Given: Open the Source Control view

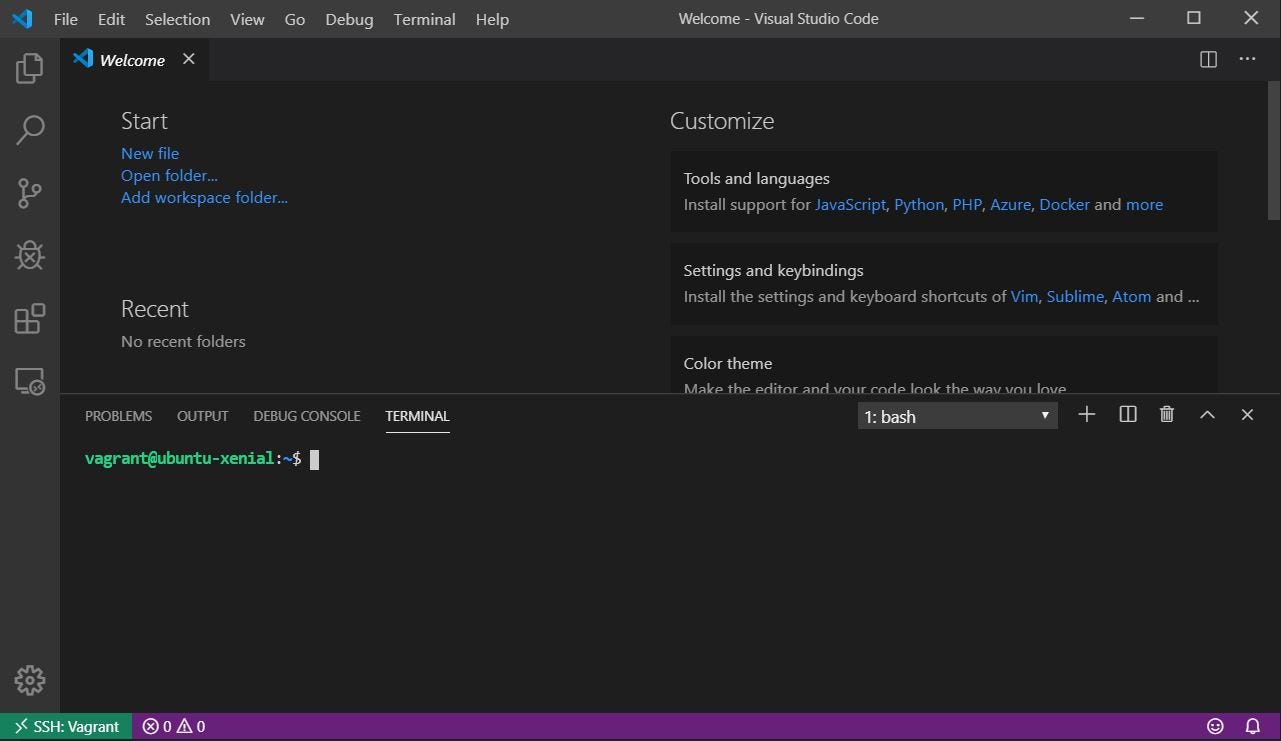Looking at the screenshot, I should click(28, 193).
